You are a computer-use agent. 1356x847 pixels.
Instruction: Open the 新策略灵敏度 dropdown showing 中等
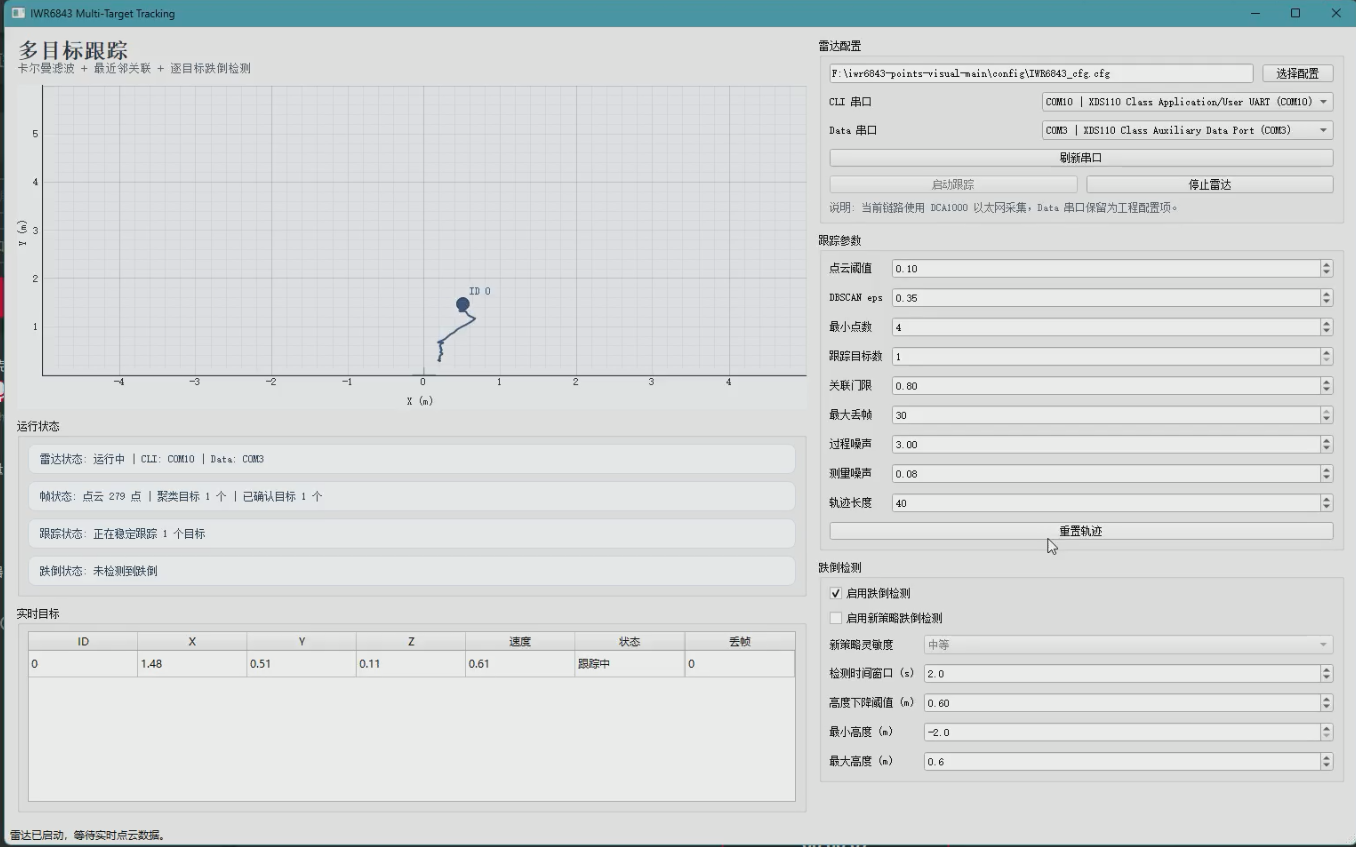point(1128,645)
